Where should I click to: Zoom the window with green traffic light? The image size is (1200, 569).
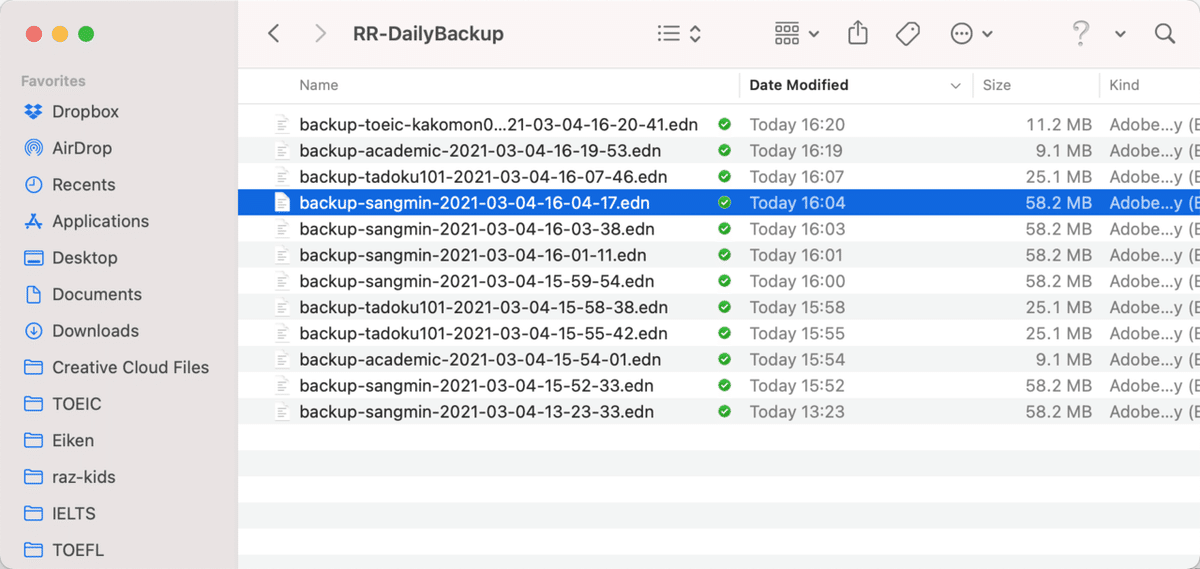[x=86, y=34]
